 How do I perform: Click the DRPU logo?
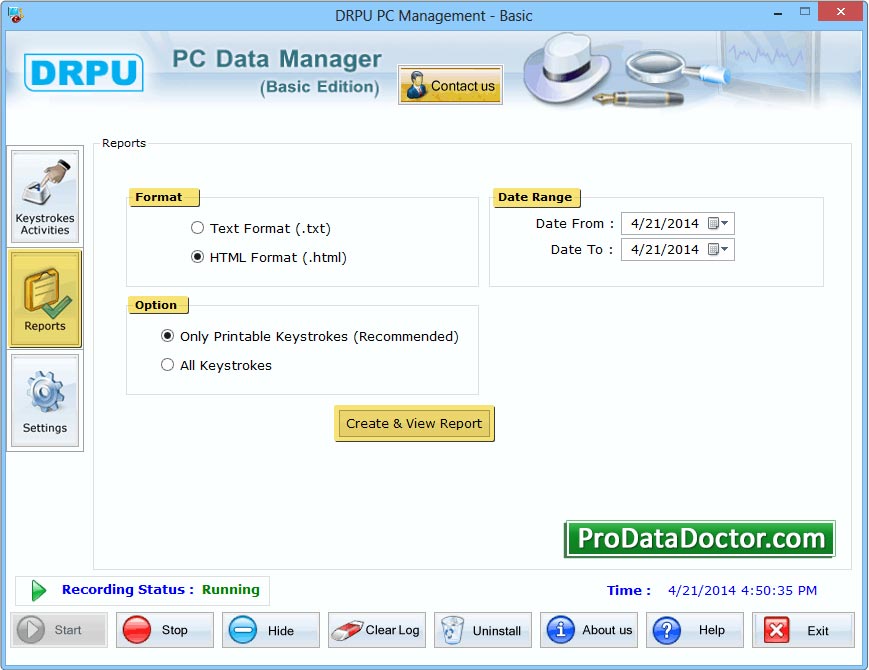[x=83, y=73]
